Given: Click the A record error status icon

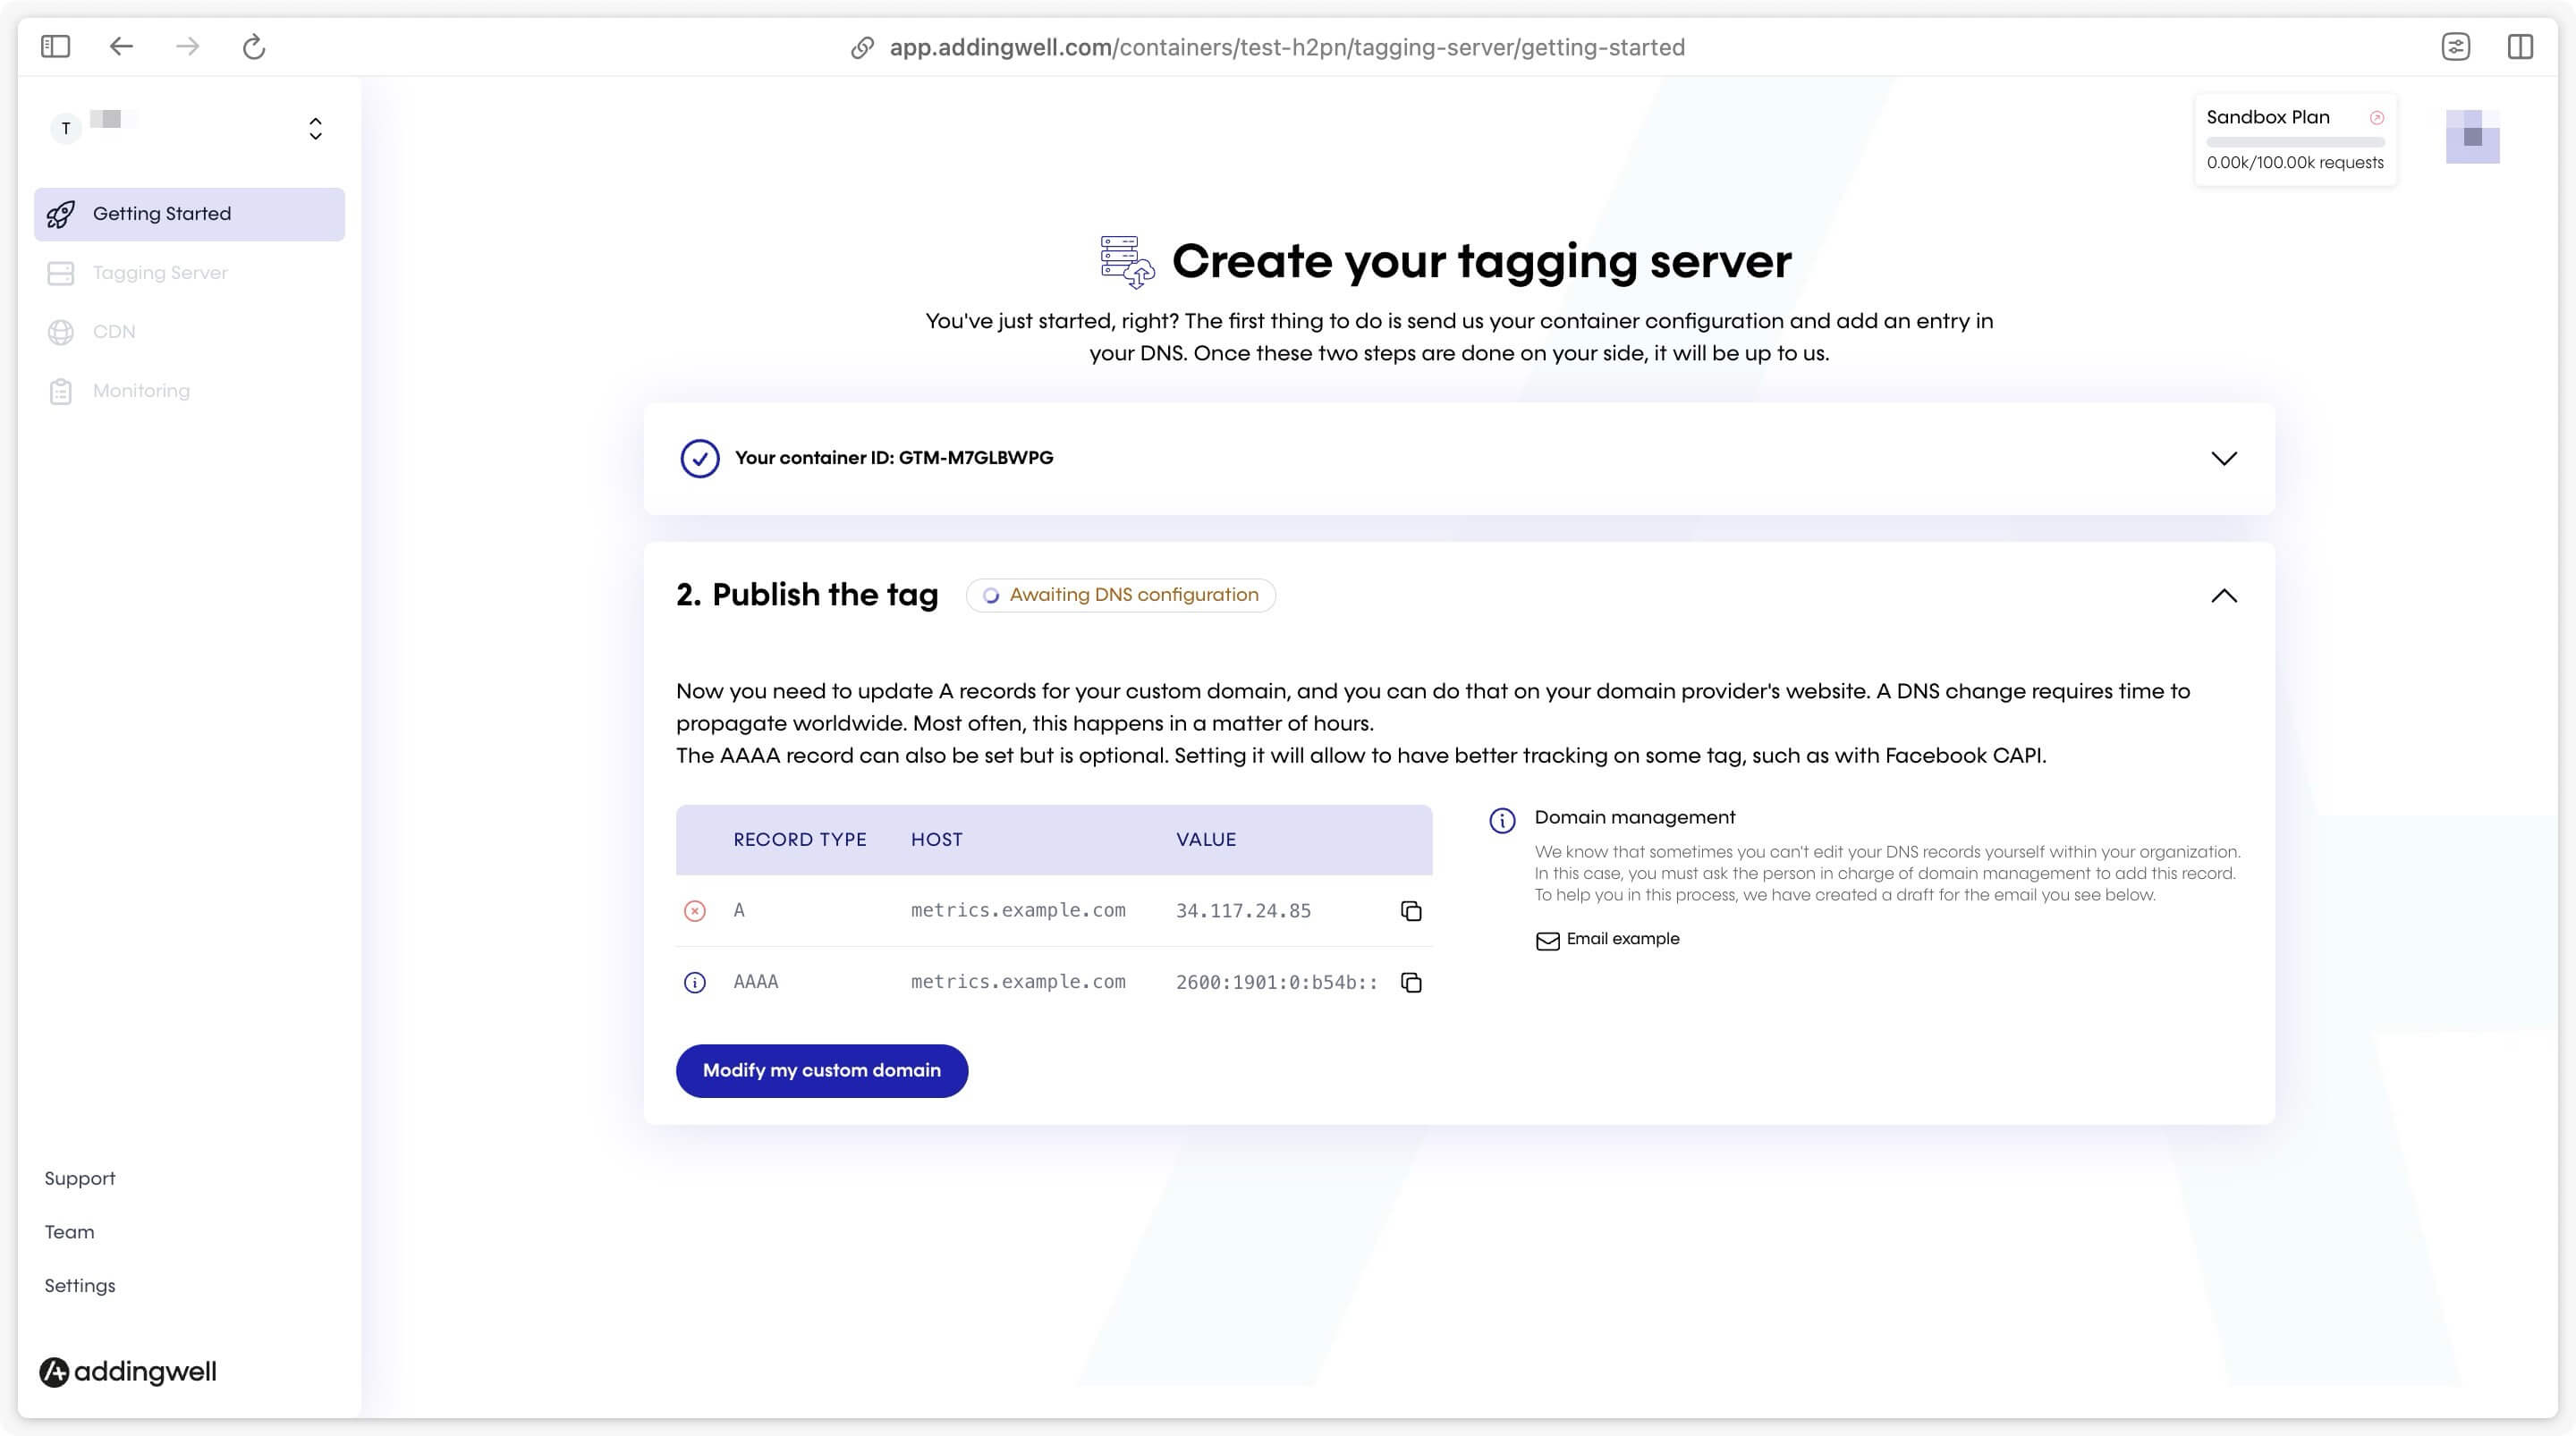Looking at the screenshot, I should (695, 911).
